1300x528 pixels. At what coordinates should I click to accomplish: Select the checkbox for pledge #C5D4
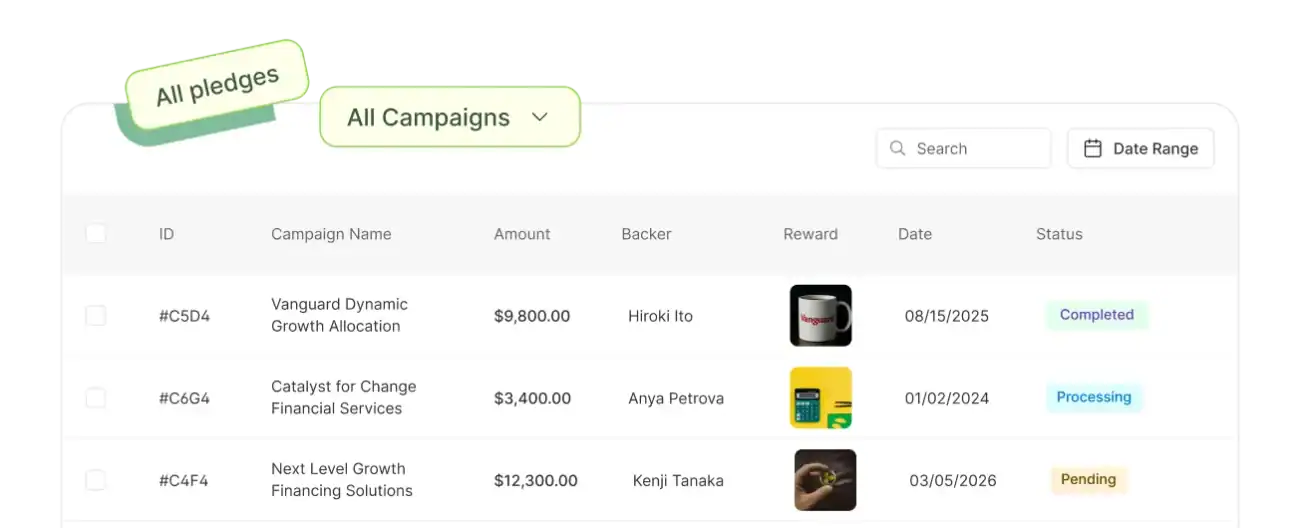pos(95,316)
